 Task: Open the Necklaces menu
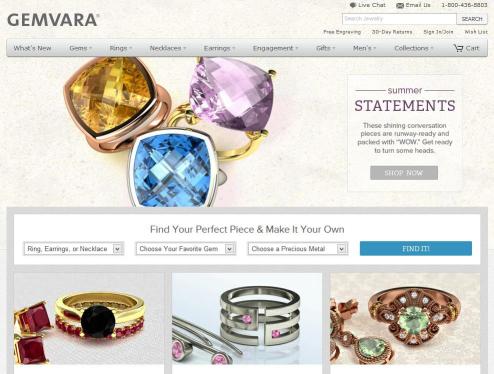[168, 48]
